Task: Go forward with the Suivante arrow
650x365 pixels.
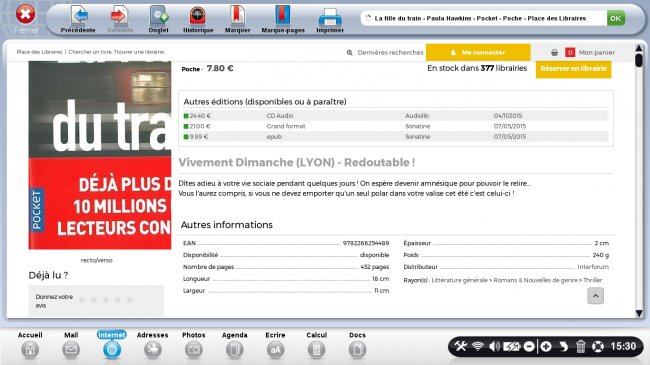Action: 120,19
